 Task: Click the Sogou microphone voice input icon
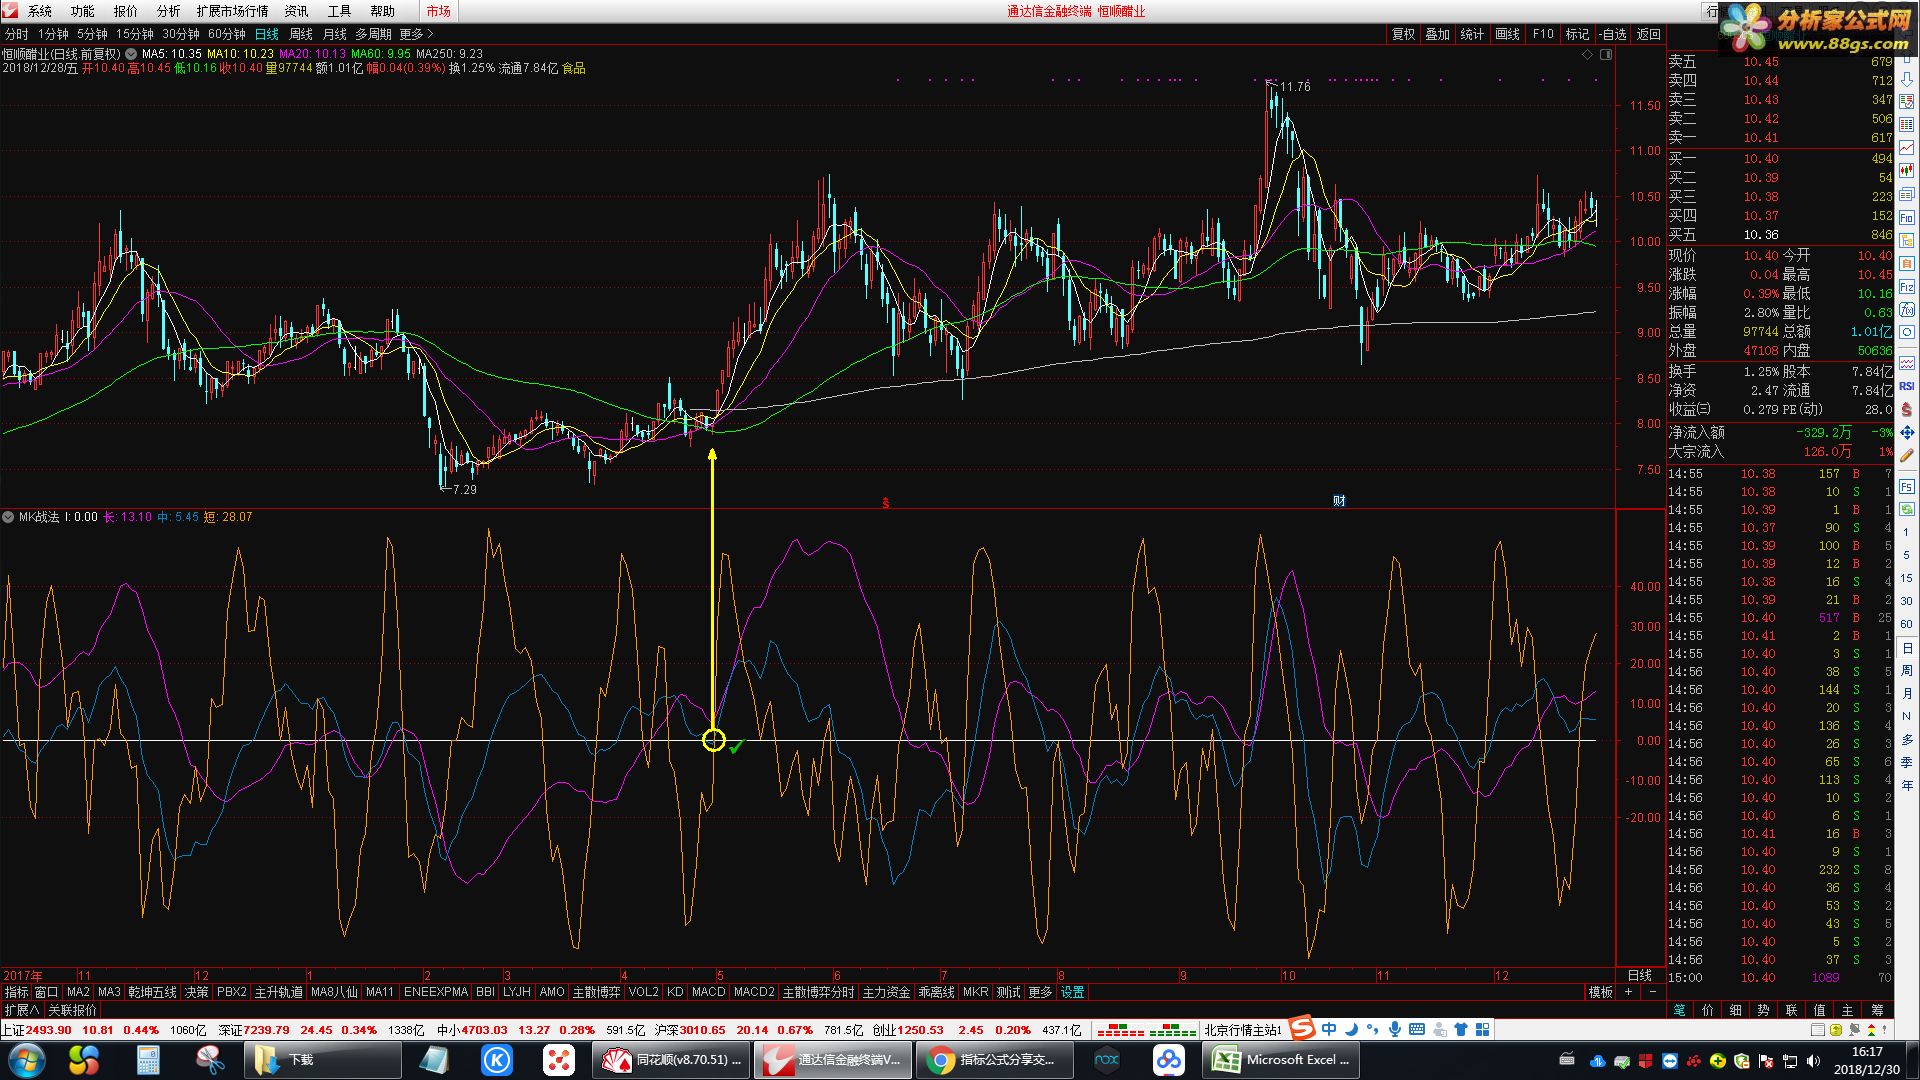(1395, 1029)
